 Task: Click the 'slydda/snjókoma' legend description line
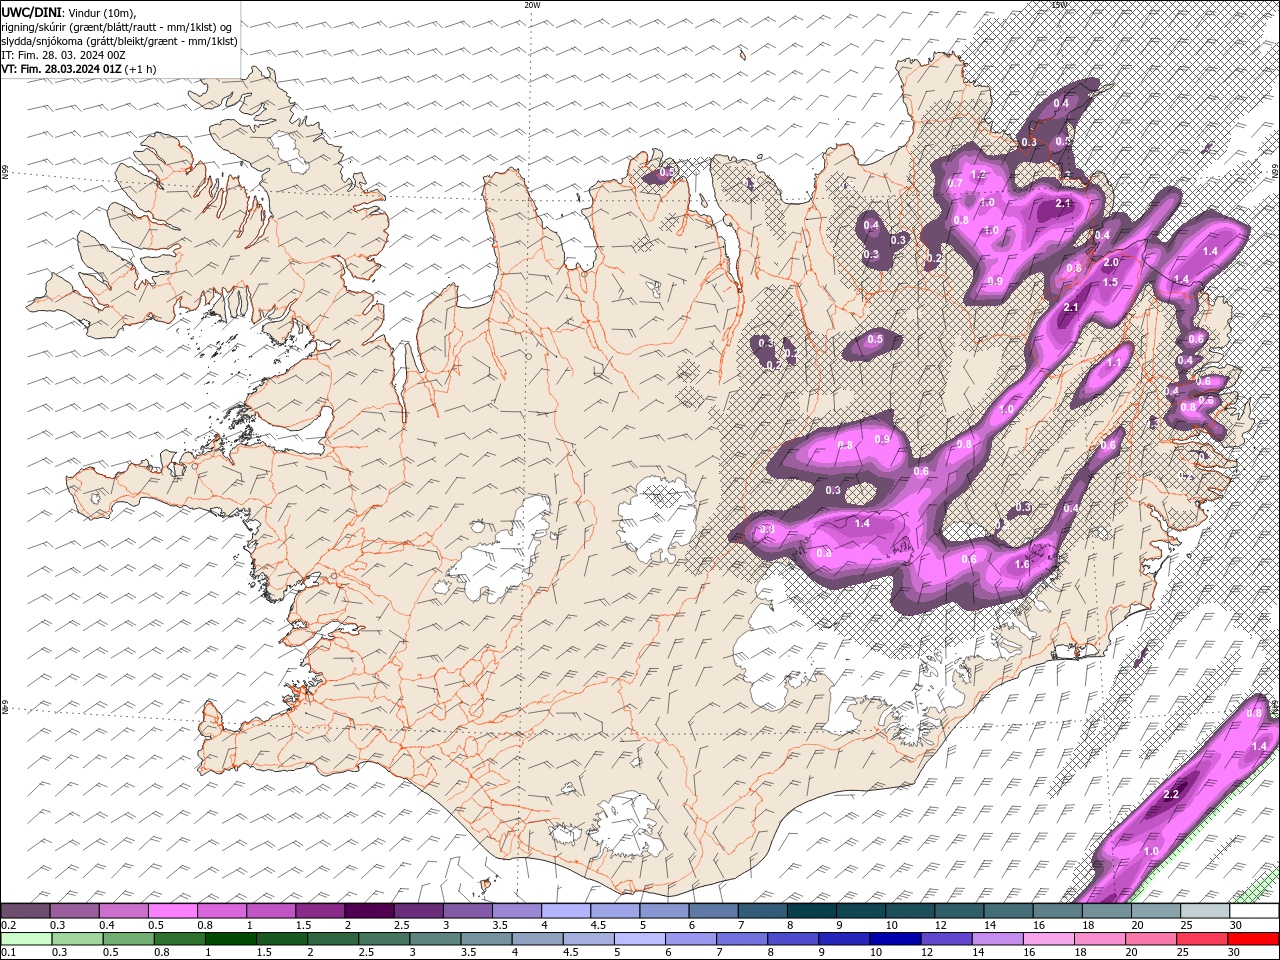coord(119,41)
